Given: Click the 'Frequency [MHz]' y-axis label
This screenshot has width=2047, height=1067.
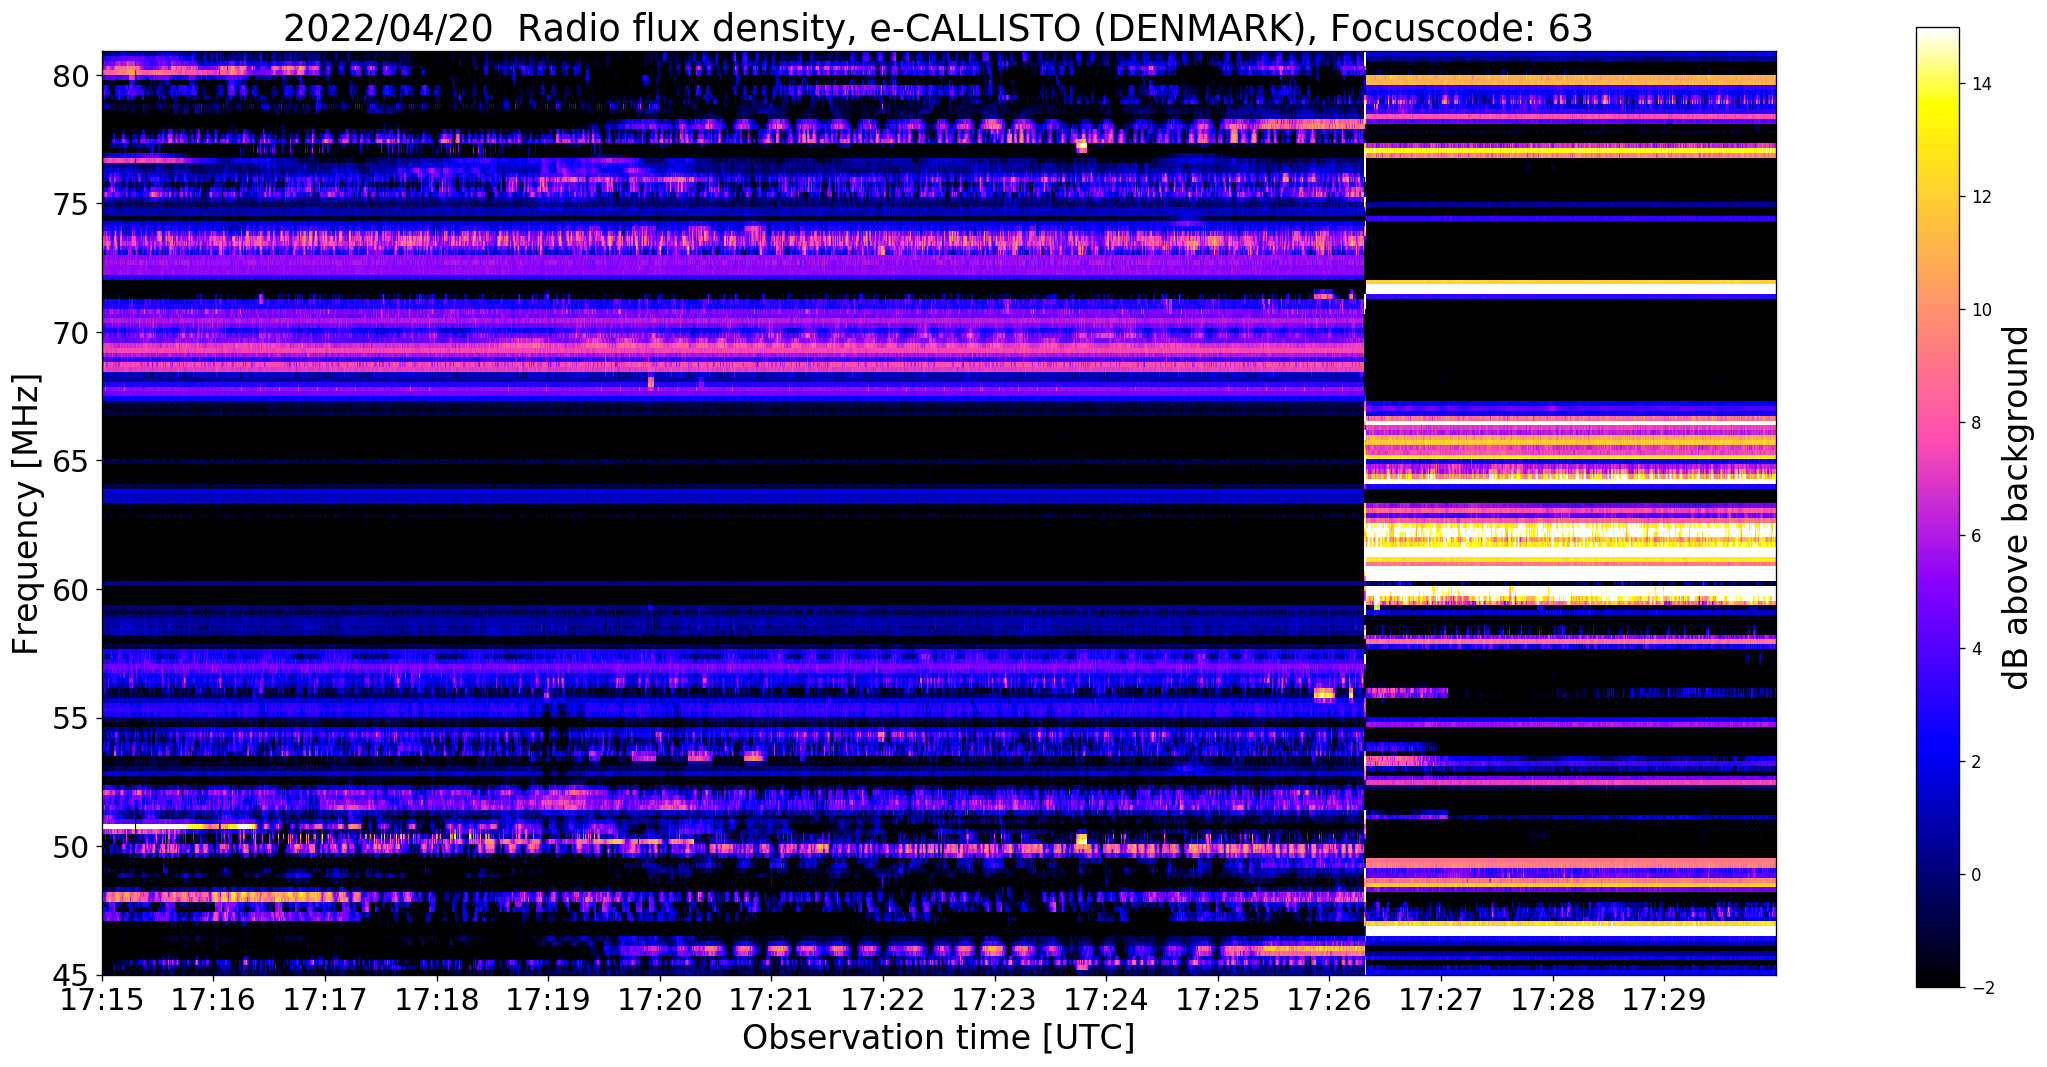Looking at the screenshot, I should point(26,514).
